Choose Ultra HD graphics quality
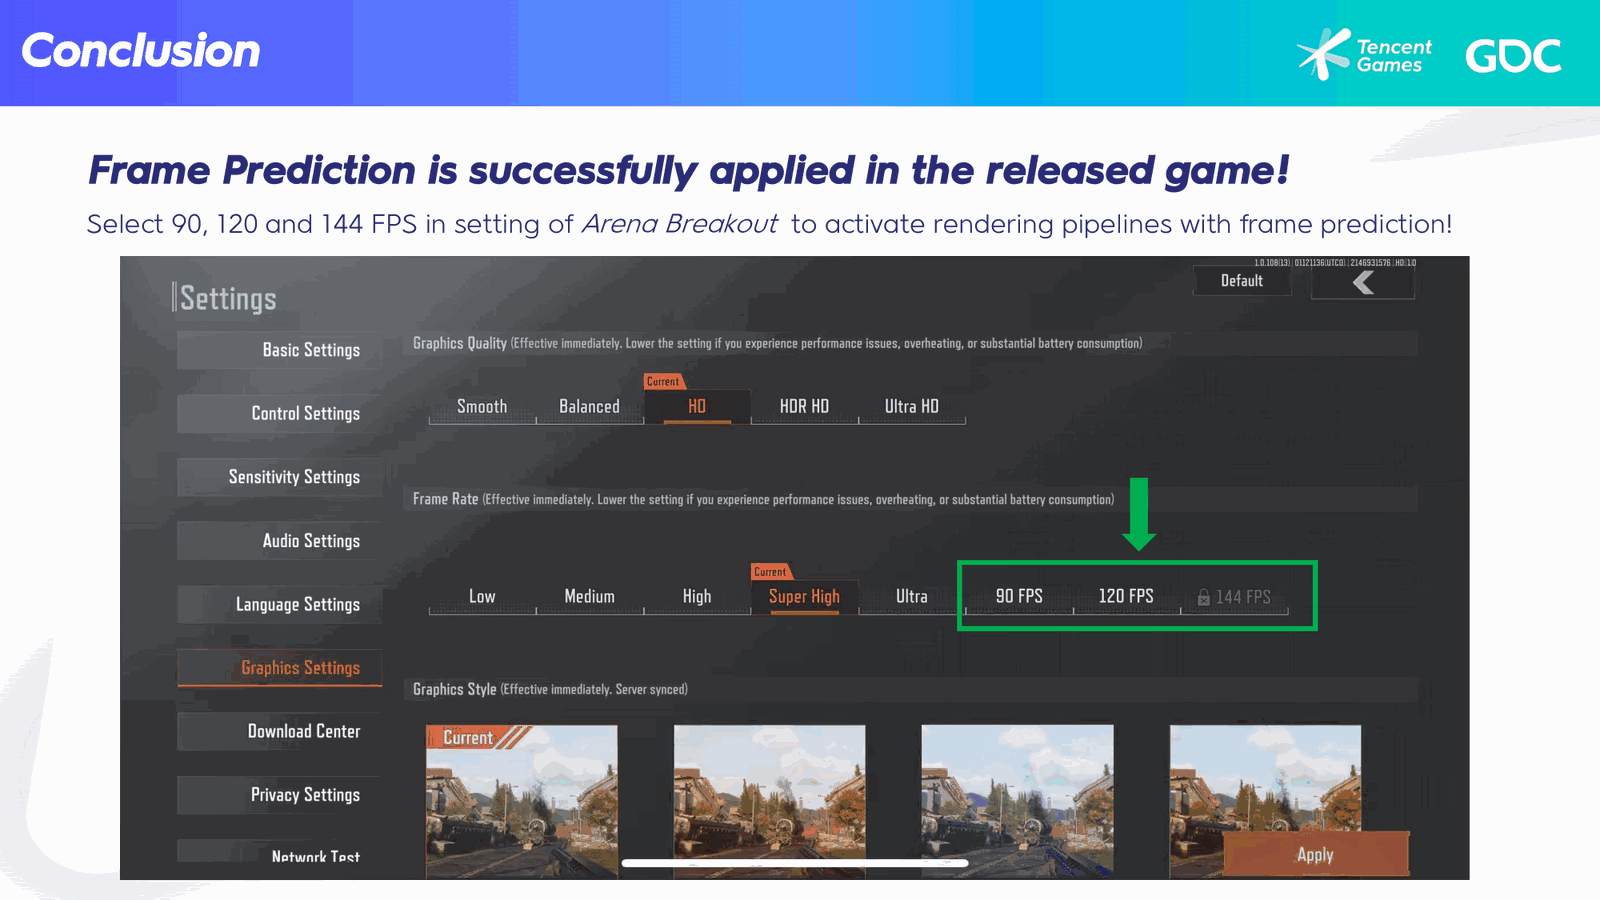The image size is (1600, 900). [x=912, y=407]
